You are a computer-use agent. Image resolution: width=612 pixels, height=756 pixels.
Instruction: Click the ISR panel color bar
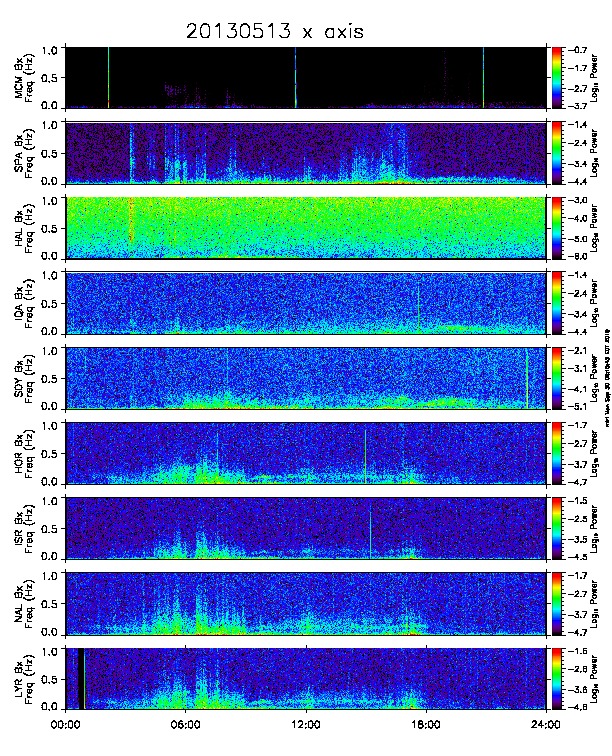557,528
